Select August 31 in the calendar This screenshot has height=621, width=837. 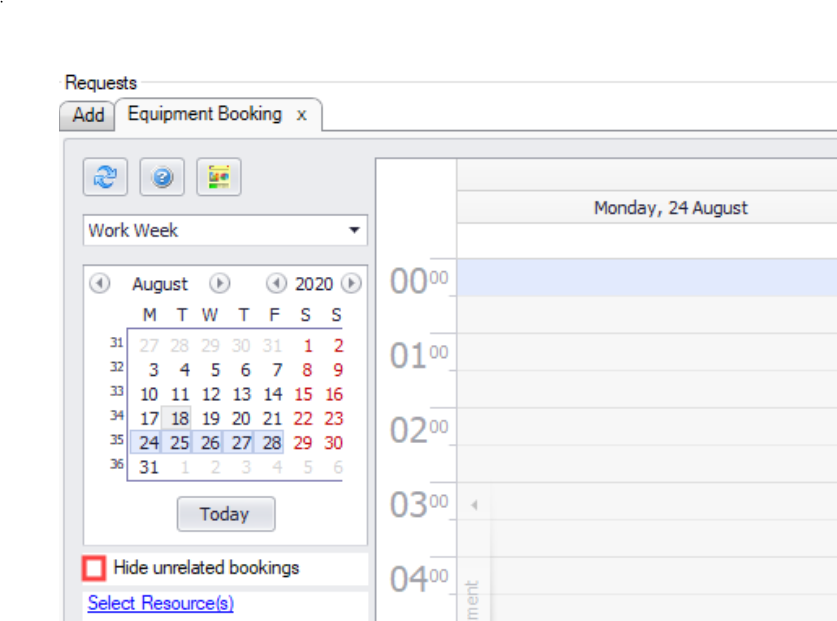(149, 467)
